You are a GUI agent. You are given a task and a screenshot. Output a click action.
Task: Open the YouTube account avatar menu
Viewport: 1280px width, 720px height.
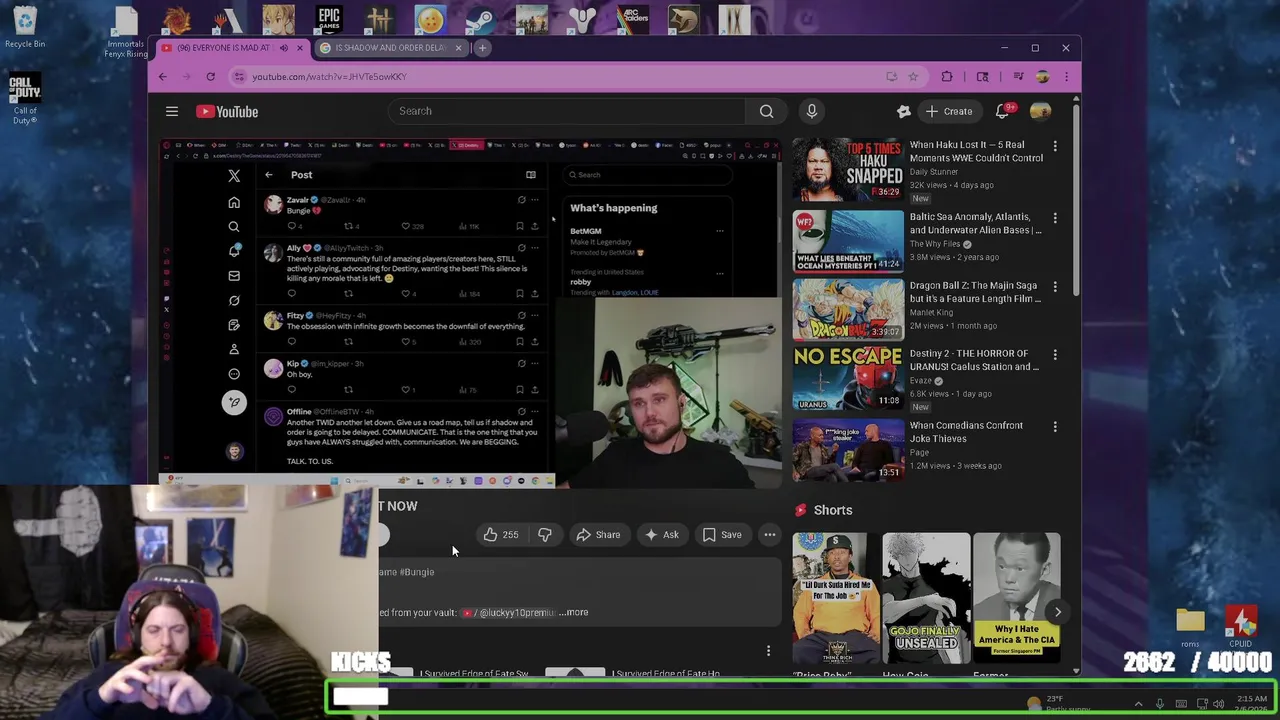click(1040, 111)
